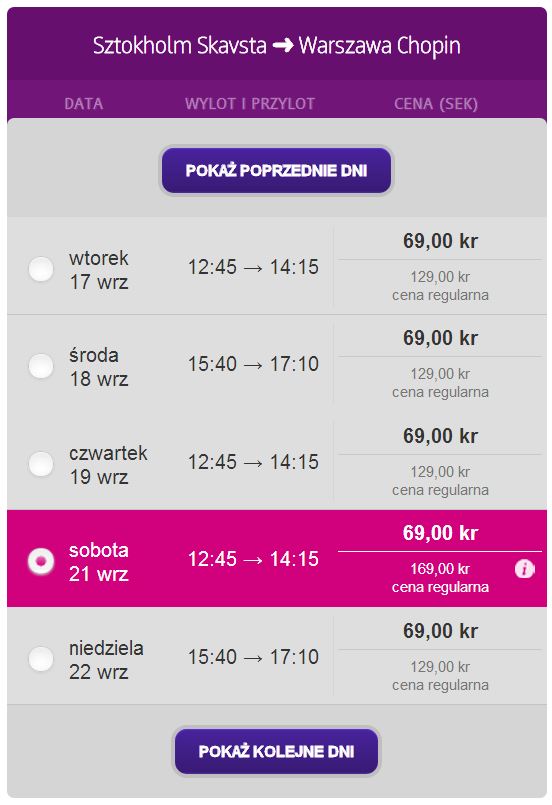Click the DATA column header
Viewport: 552px width, 805px height.
point(83,104)
